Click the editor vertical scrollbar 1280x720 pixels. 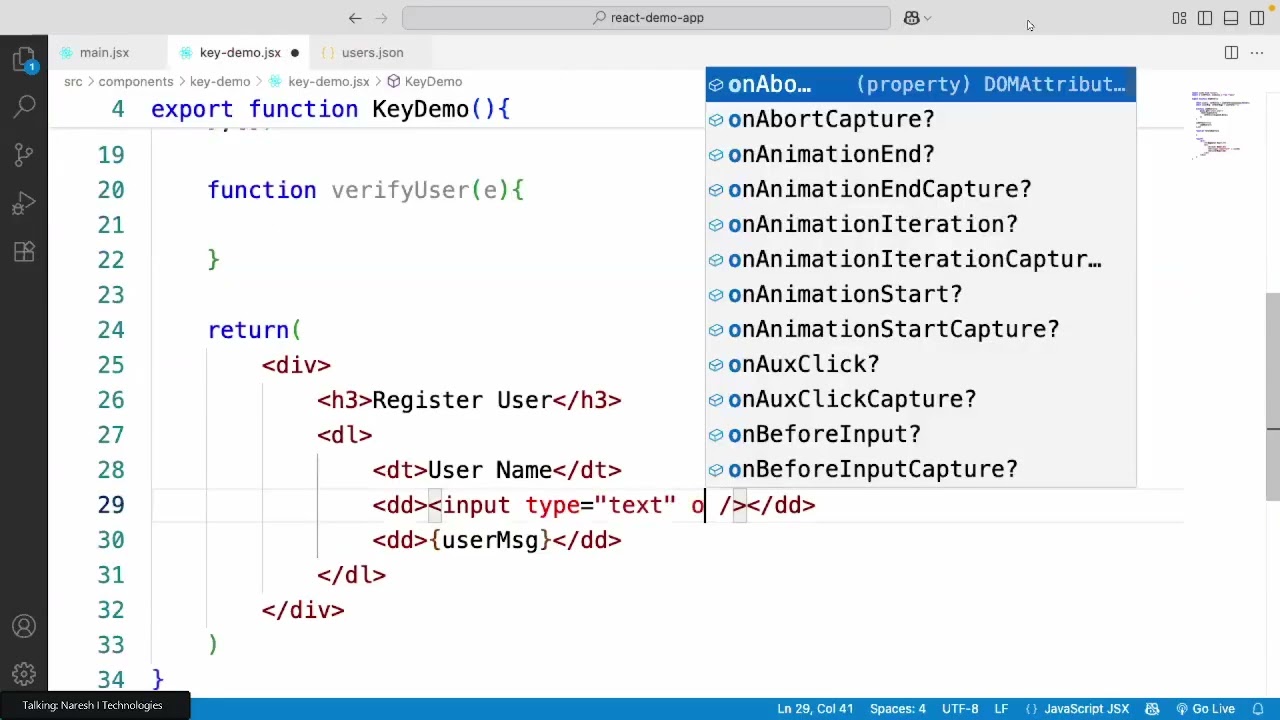(1273, 395)
